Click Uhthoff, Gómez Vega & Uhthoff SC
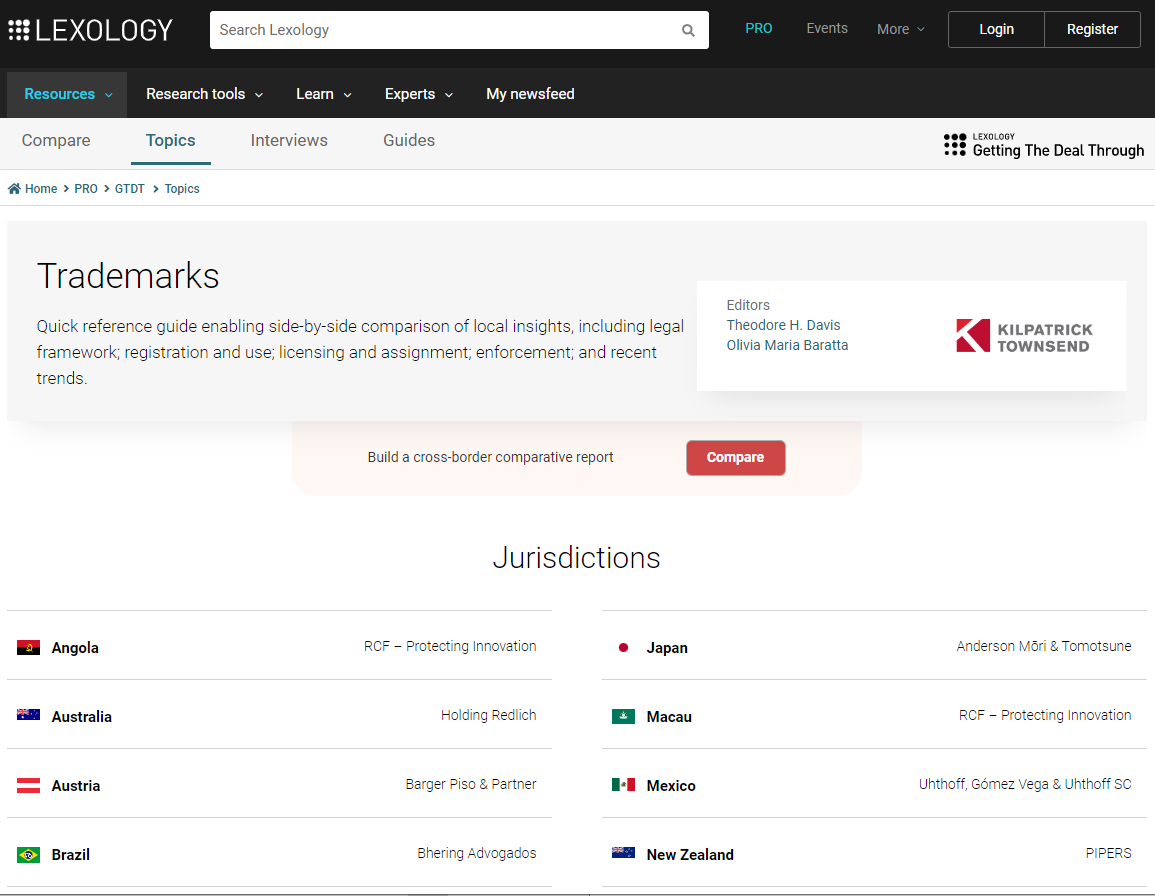The image size is (1155, 896). (1025, 784)
